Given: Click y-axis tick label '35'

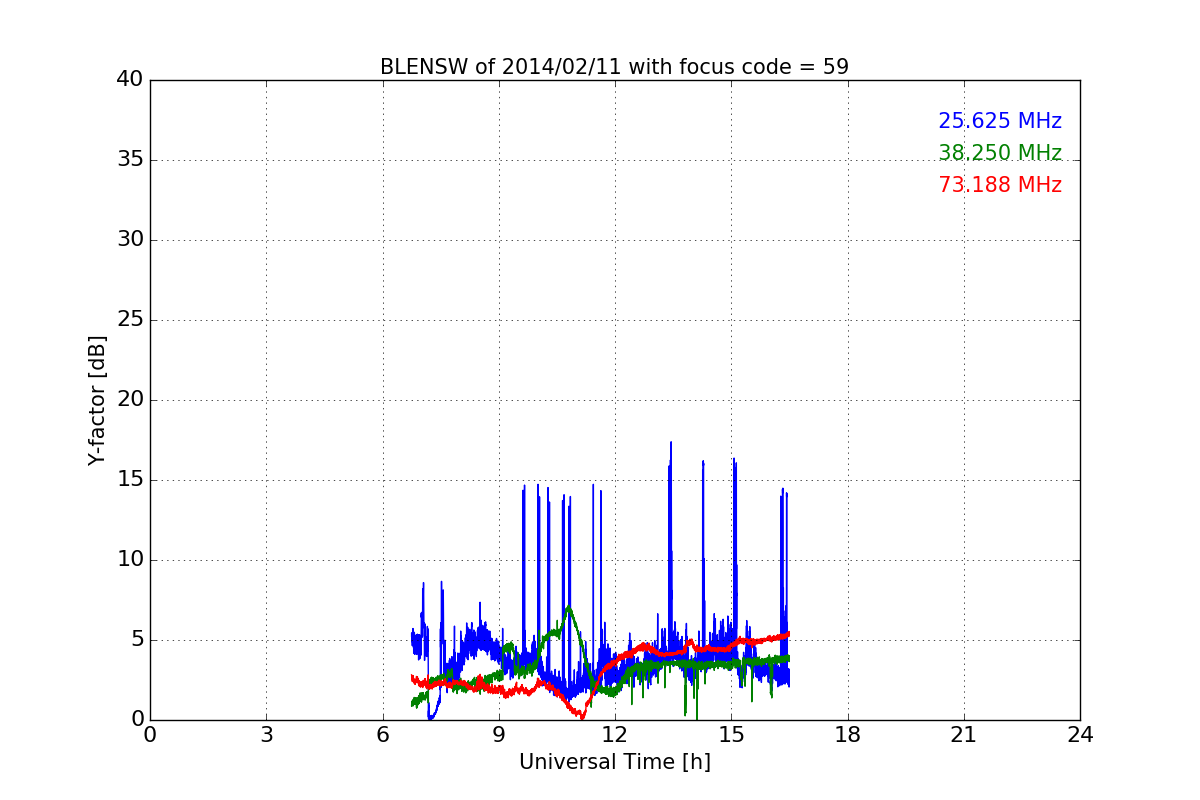Looking at the screenshot, I should click(x=130, y=160).
